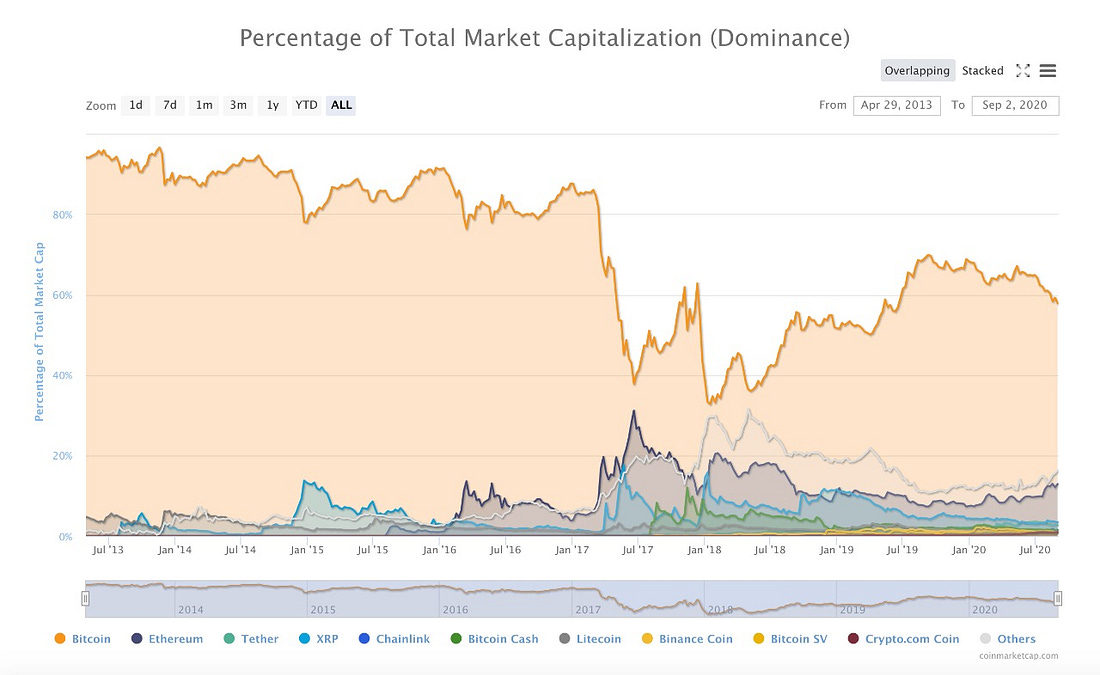This screenshot has height=675, width=1100.
Task: Click the To date field
Action: 1014,105
